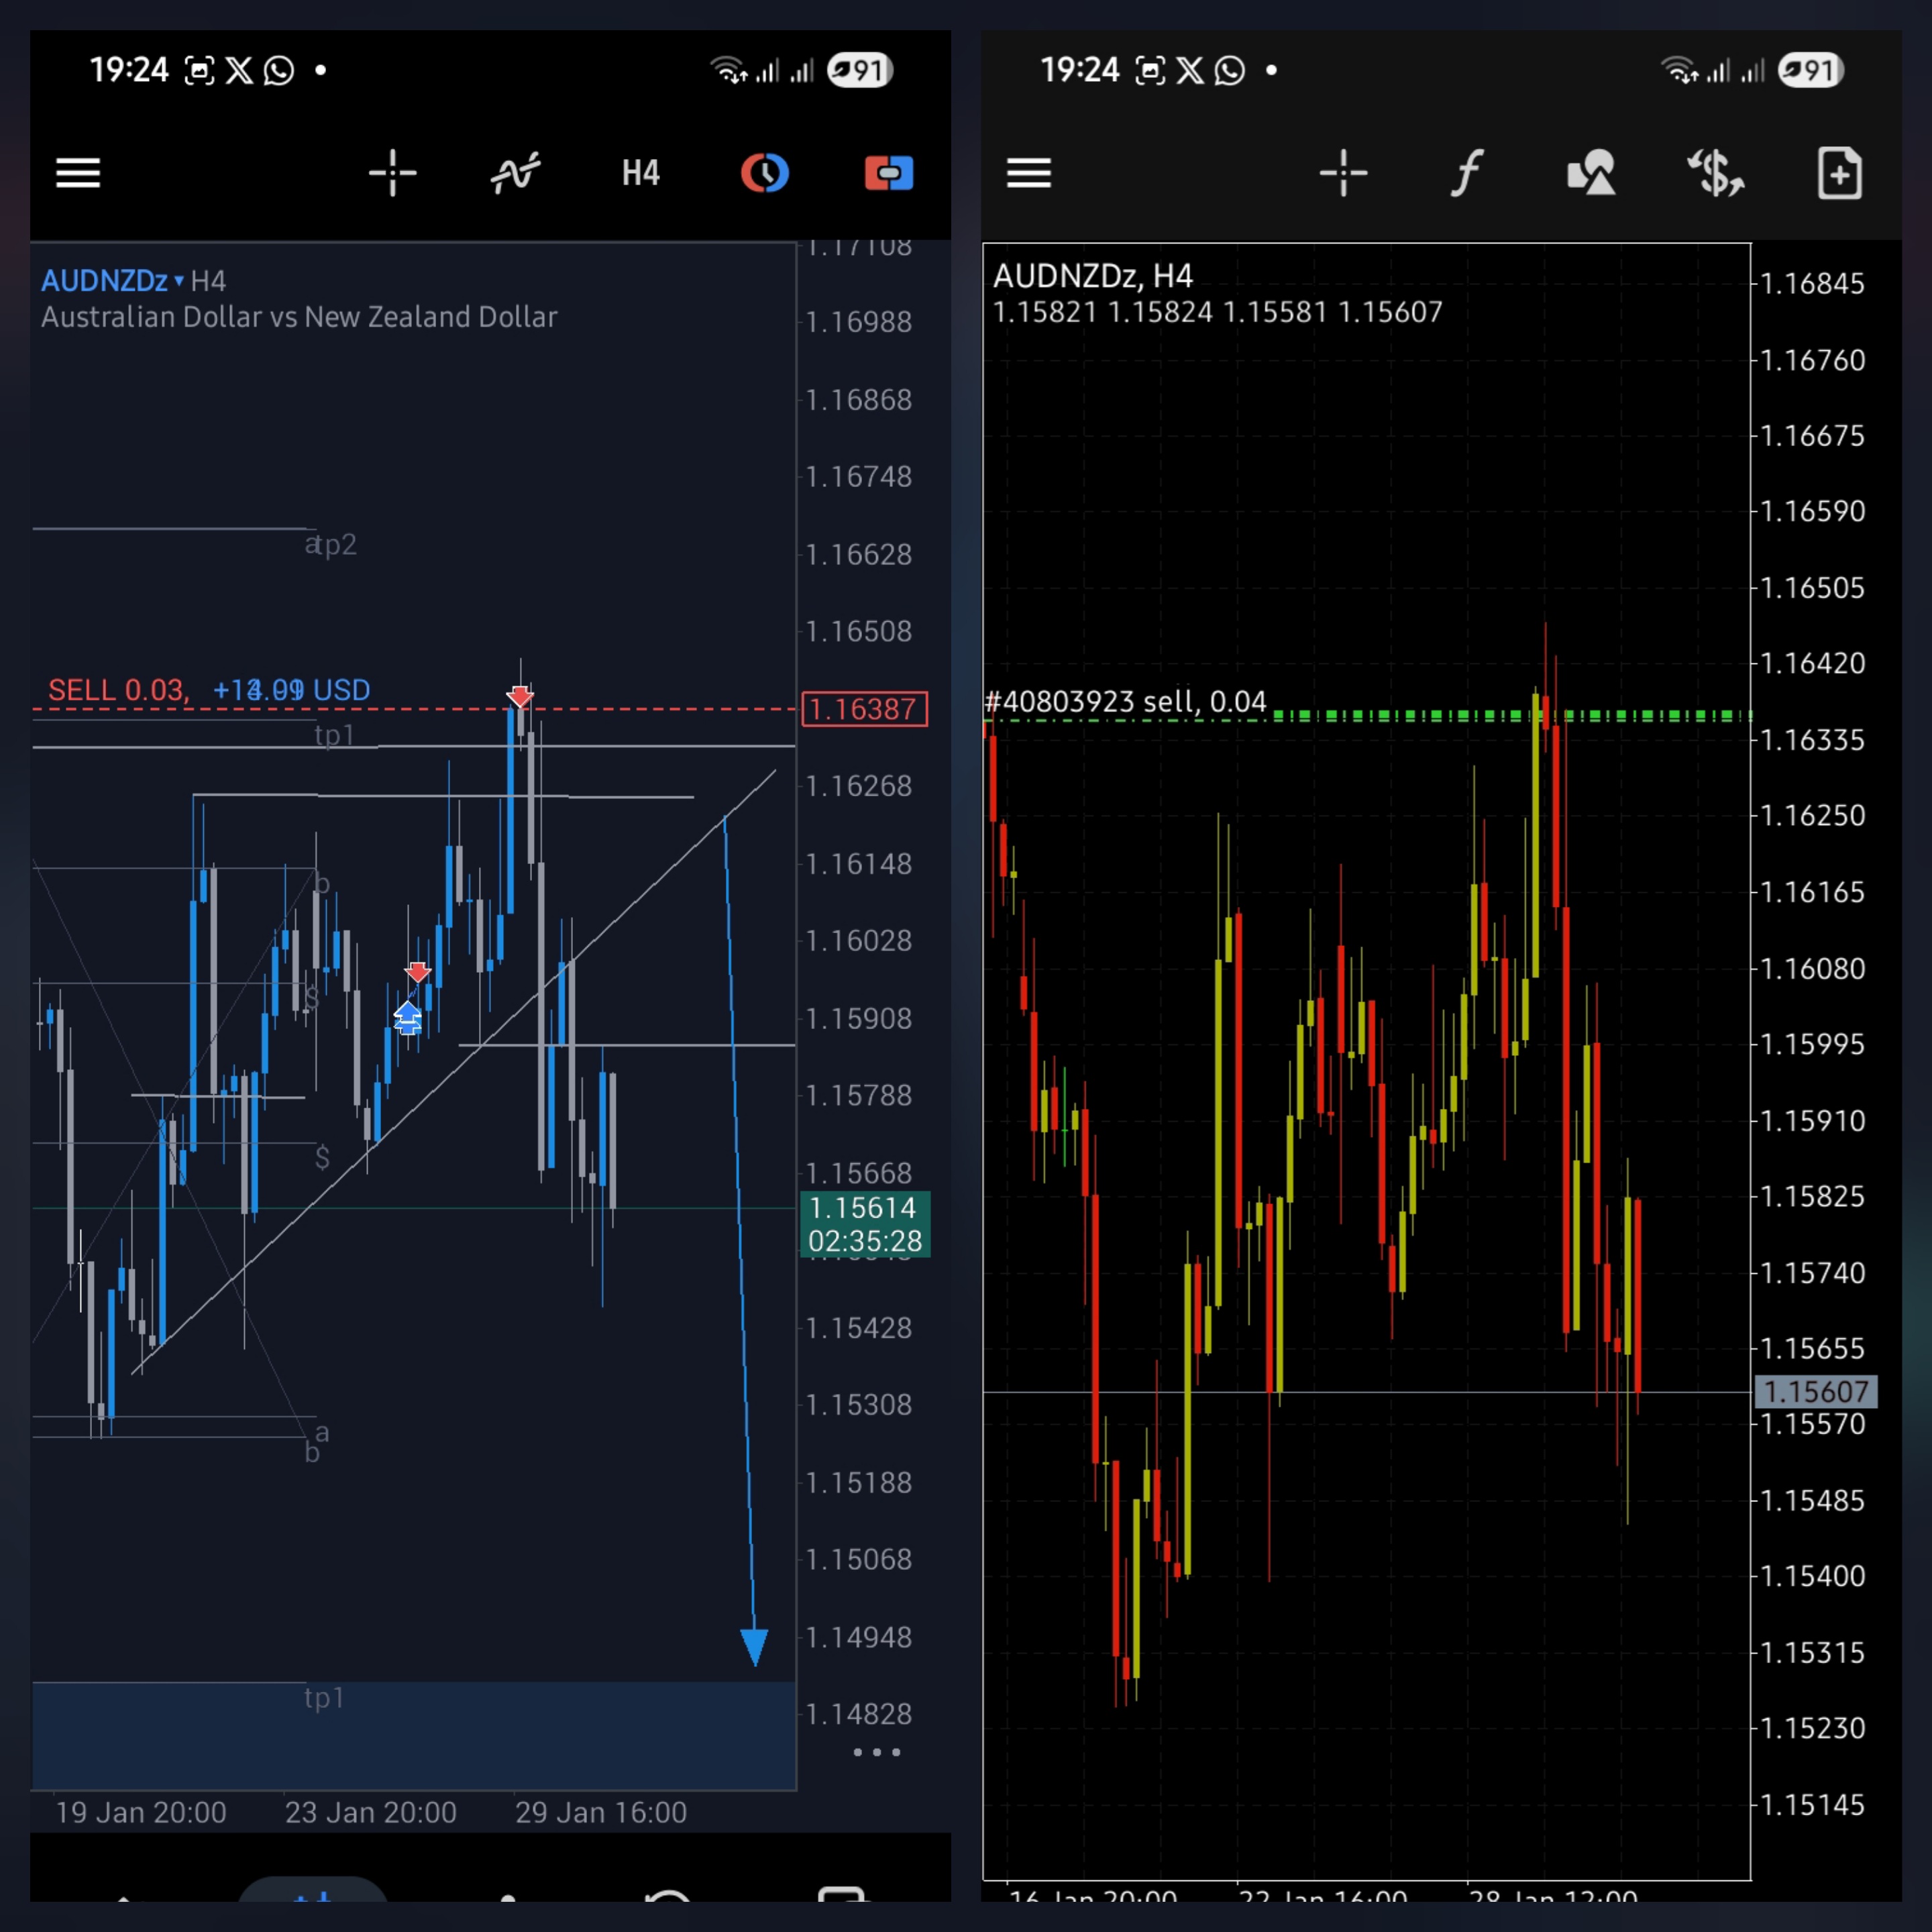Viewport: 1932px width, 1932px height.
Task: Open the hamburger menu in right MT4 app
Action: pos(1029,173)
